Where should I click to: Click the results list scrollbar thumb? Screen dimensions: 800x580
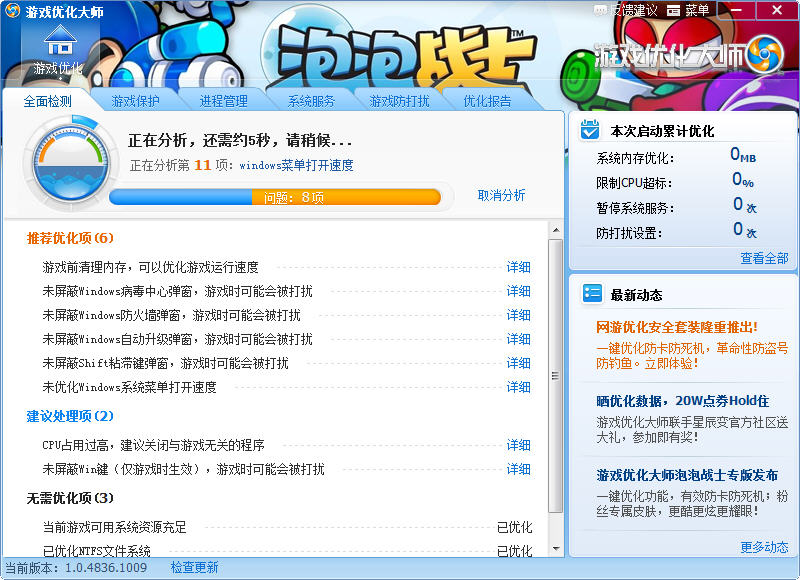click(x=556, y=376)
